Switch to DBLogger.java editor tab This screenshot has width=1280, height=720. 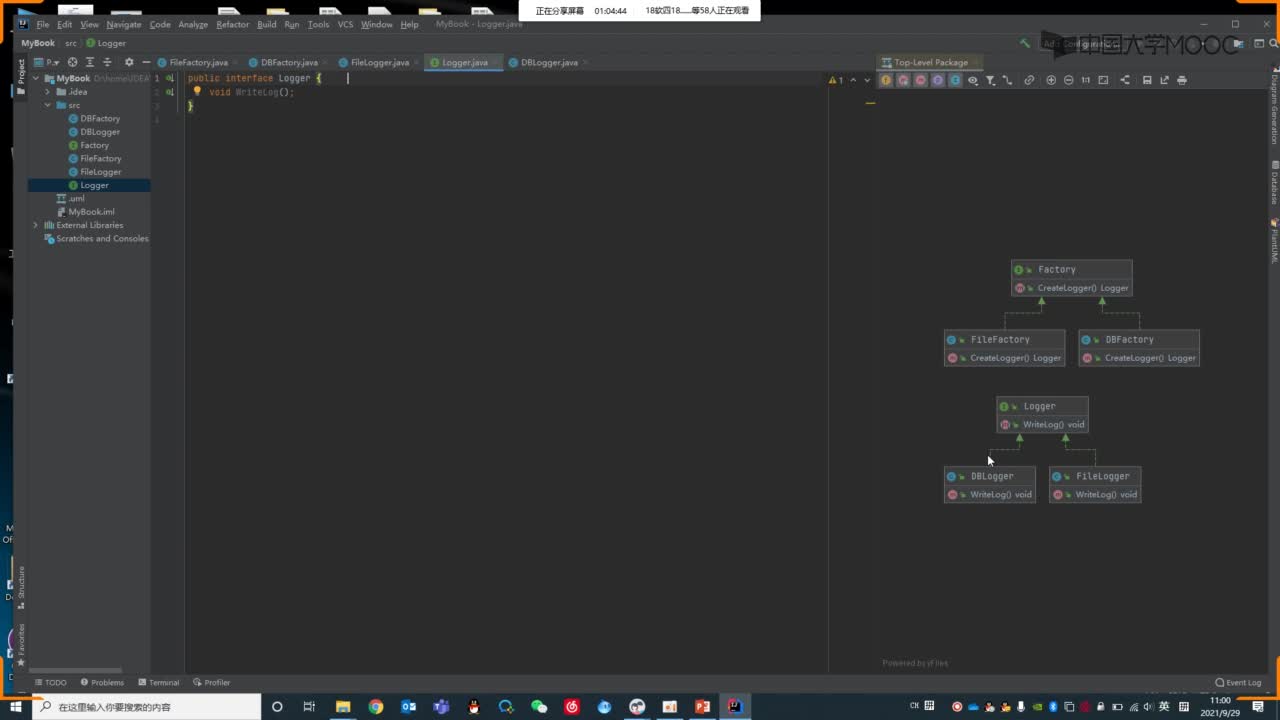pos(549,62)
